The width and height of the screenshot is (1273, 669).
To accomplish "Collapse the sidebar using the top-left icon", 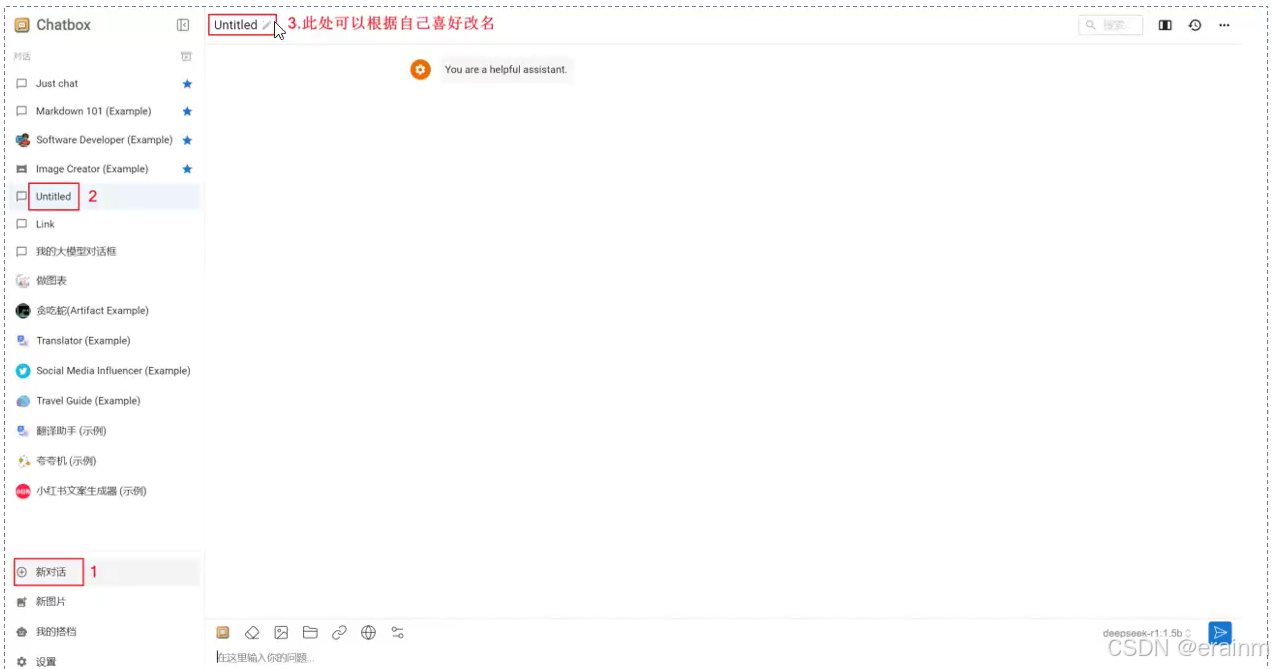I will point(183,24).
